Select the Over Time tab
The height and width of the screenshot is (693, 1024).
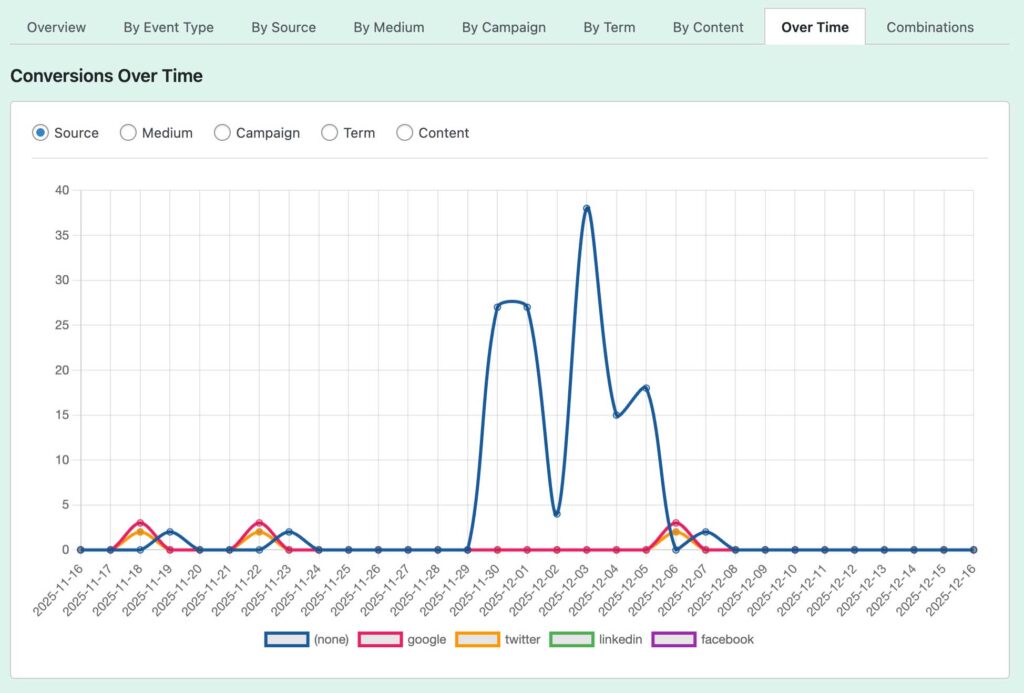(815, 27)
